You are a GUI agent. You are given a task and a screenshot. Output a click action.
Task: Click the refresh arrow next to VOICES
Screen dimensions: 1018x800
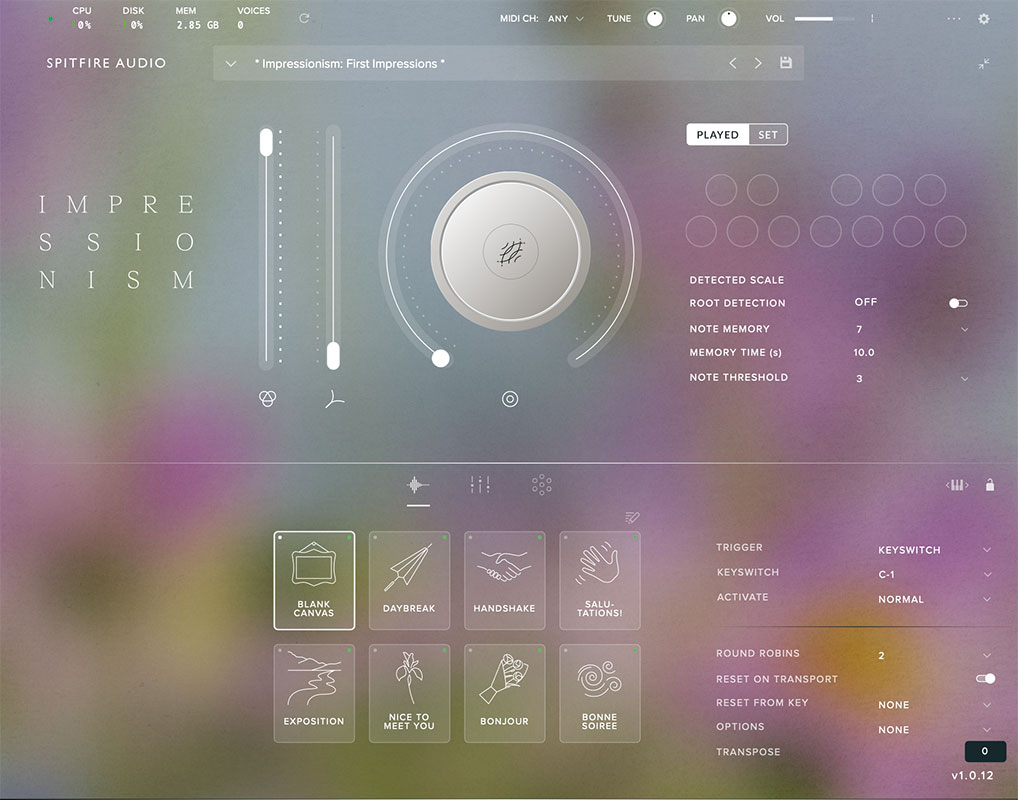pos(304,18)
